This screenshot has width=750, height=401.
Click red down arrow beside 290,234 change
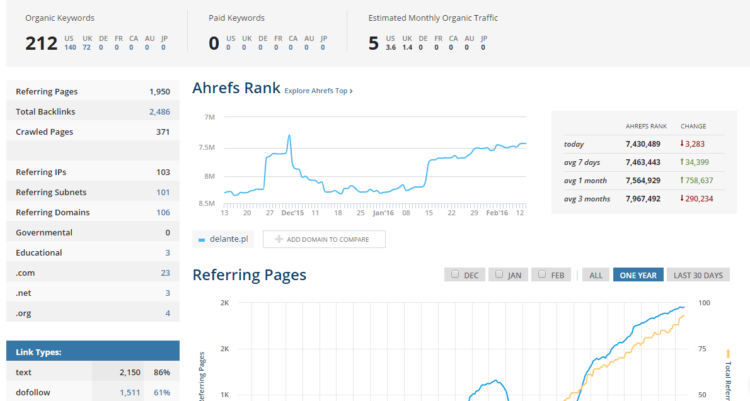point(682,198)
